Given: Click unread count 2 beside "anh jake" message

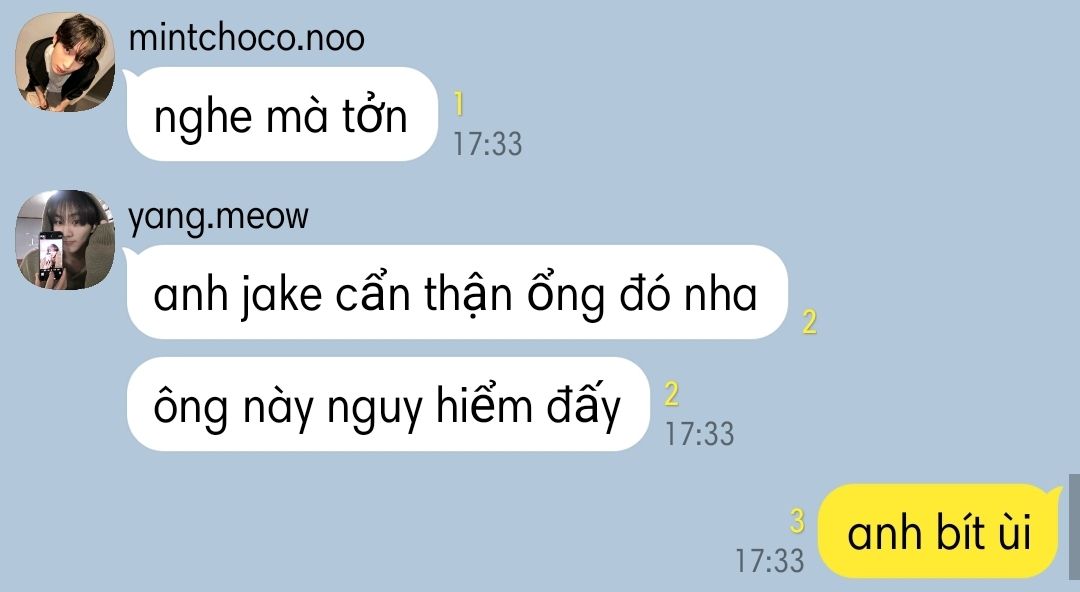Looking at the screenshot, I should click(x=809, y=322).
